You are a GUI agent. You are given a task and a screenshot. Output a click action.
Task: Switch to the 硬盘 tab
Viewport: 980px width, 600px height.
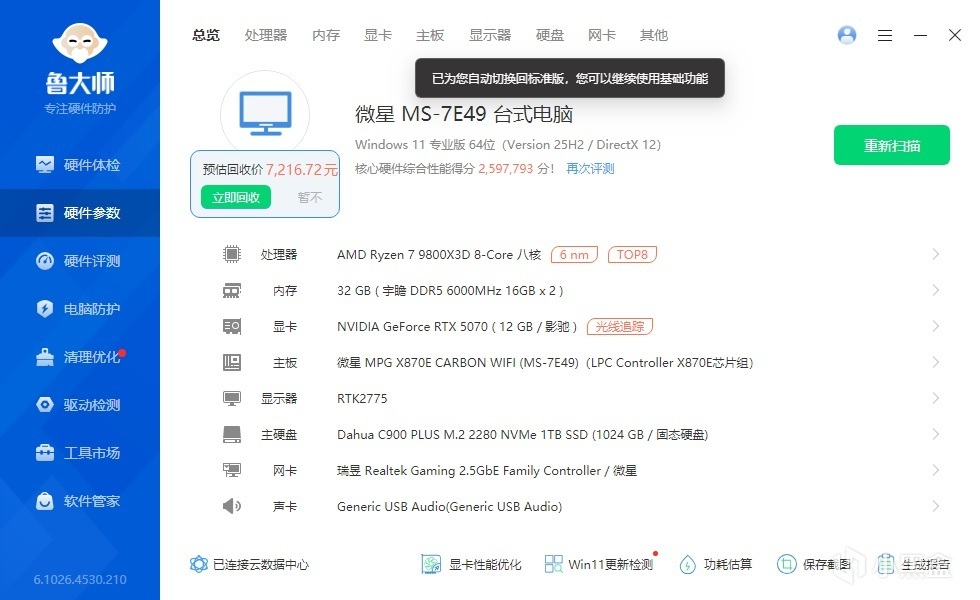click(x=550, y=35)
